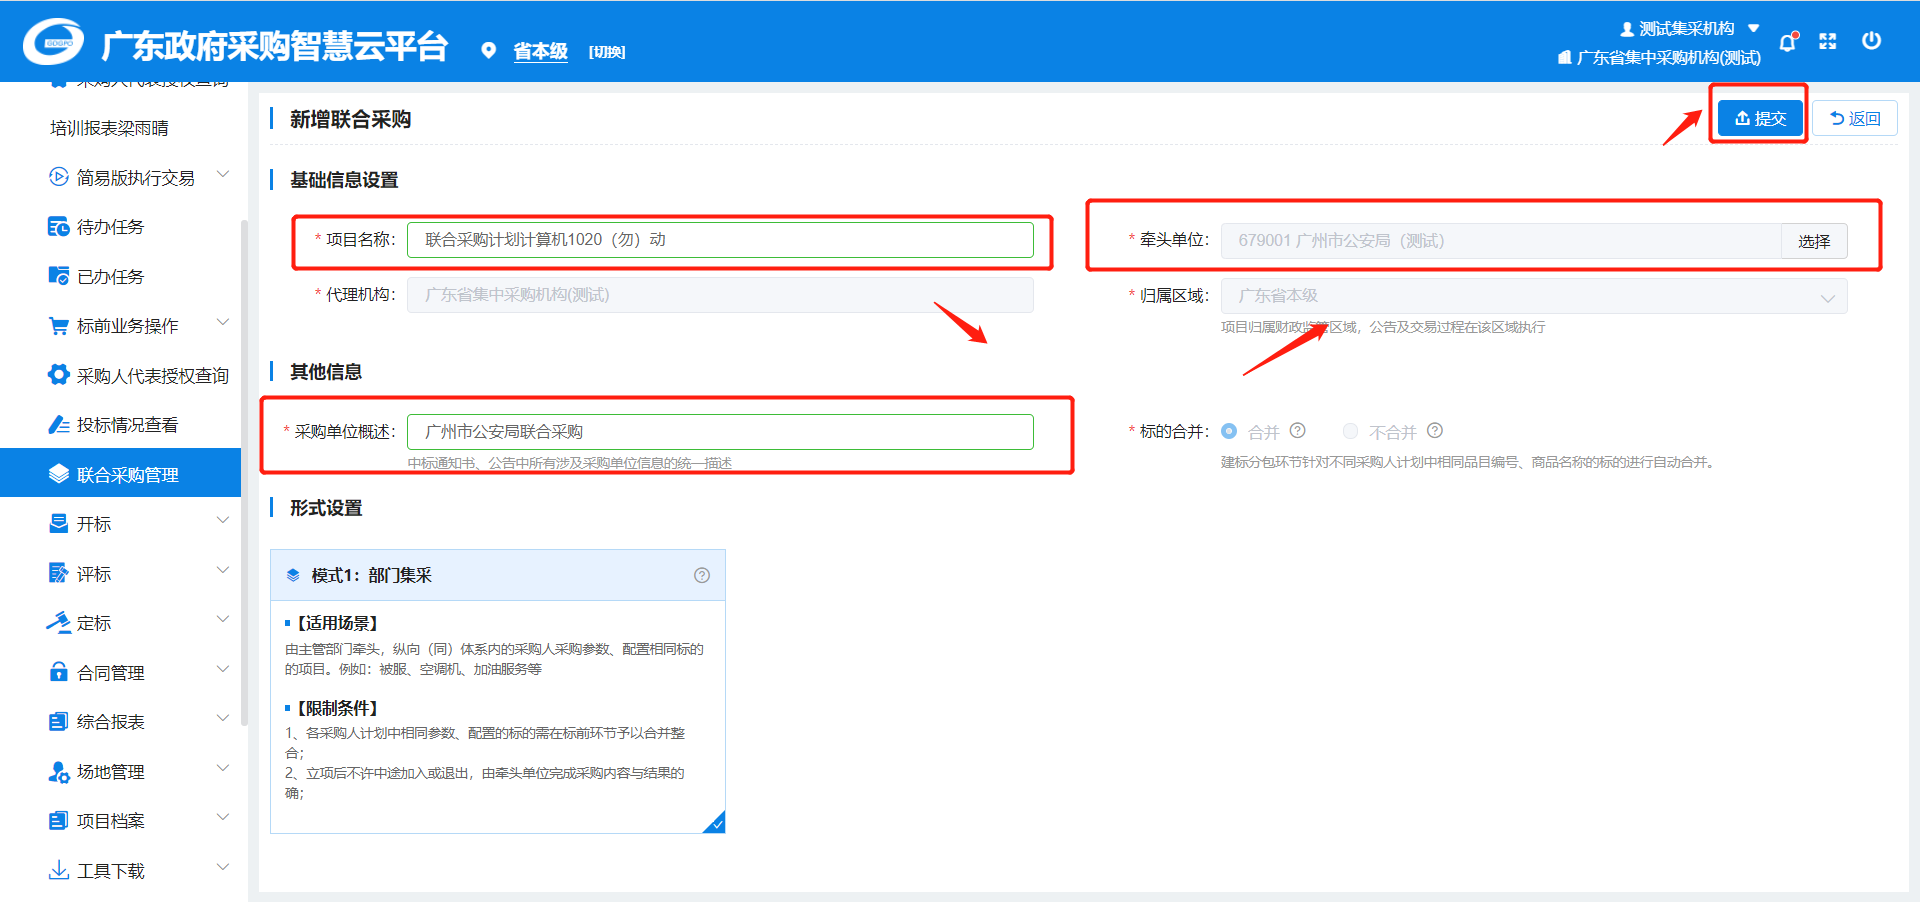Viewport: 1920px width, 902px height.
Task: Click the notification bell icon
Action: [1787, 42]
